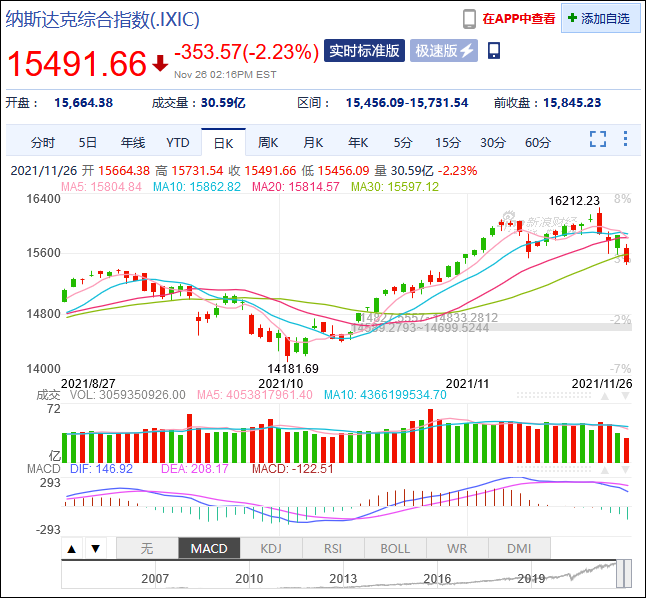Click the 16212.23 high price label

point(574,201)
